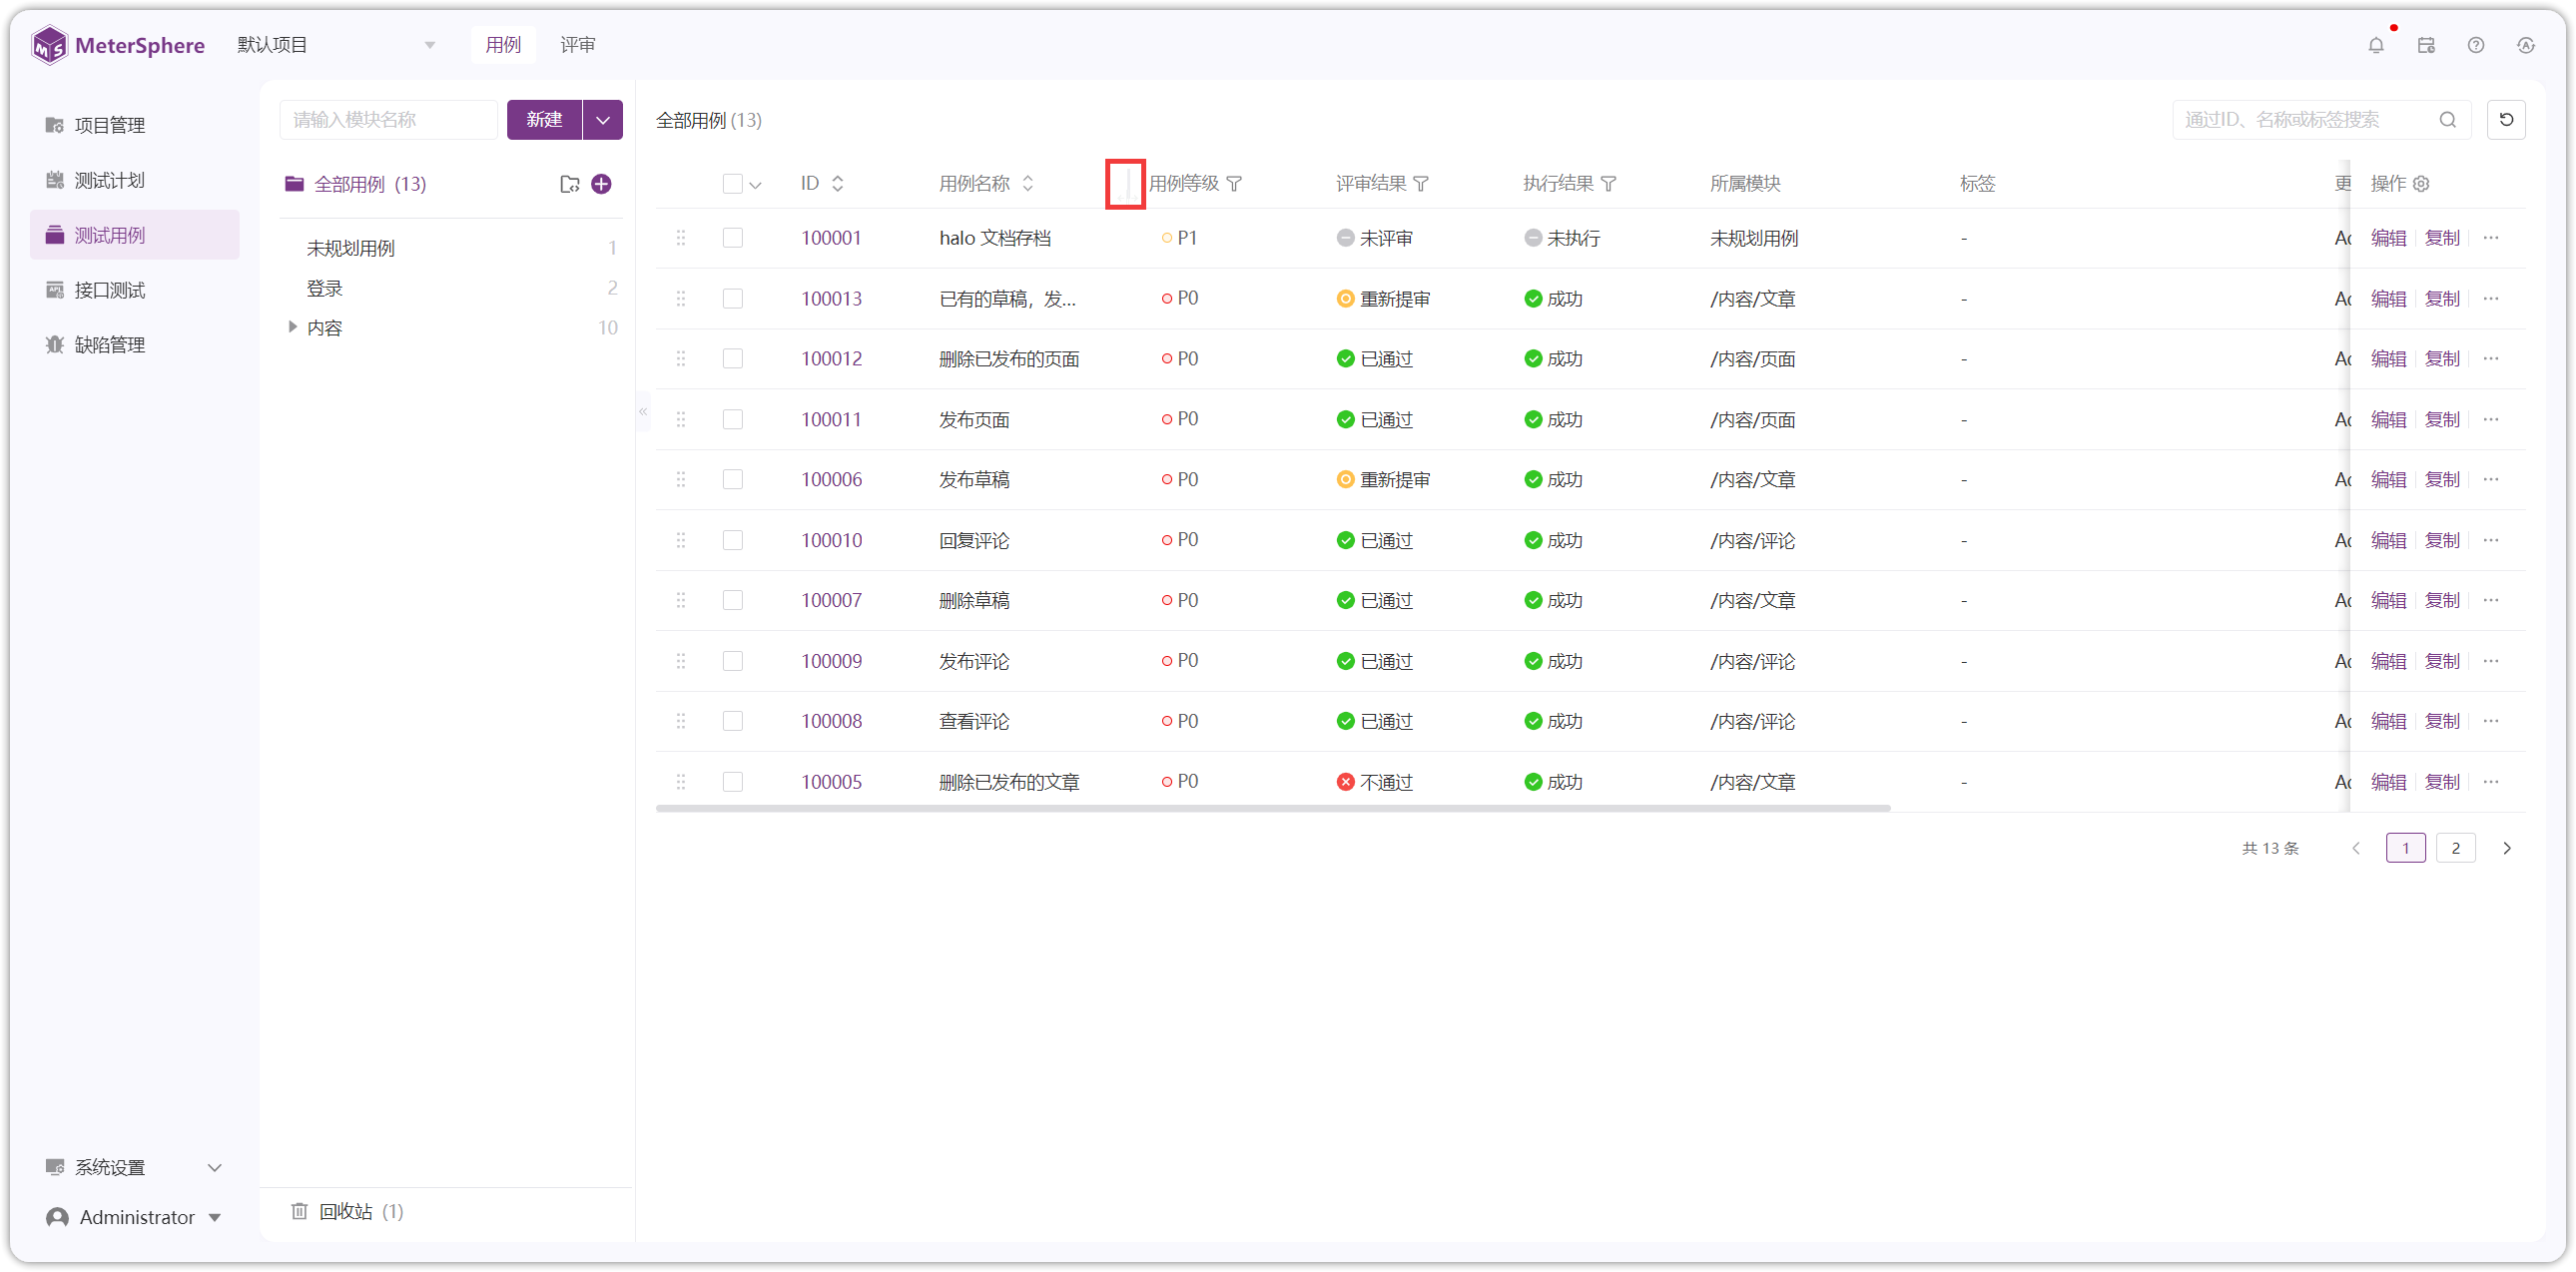The image size is (2576, 1272).
Task: Open the Administrator user menu
Action: [134, 1218]
